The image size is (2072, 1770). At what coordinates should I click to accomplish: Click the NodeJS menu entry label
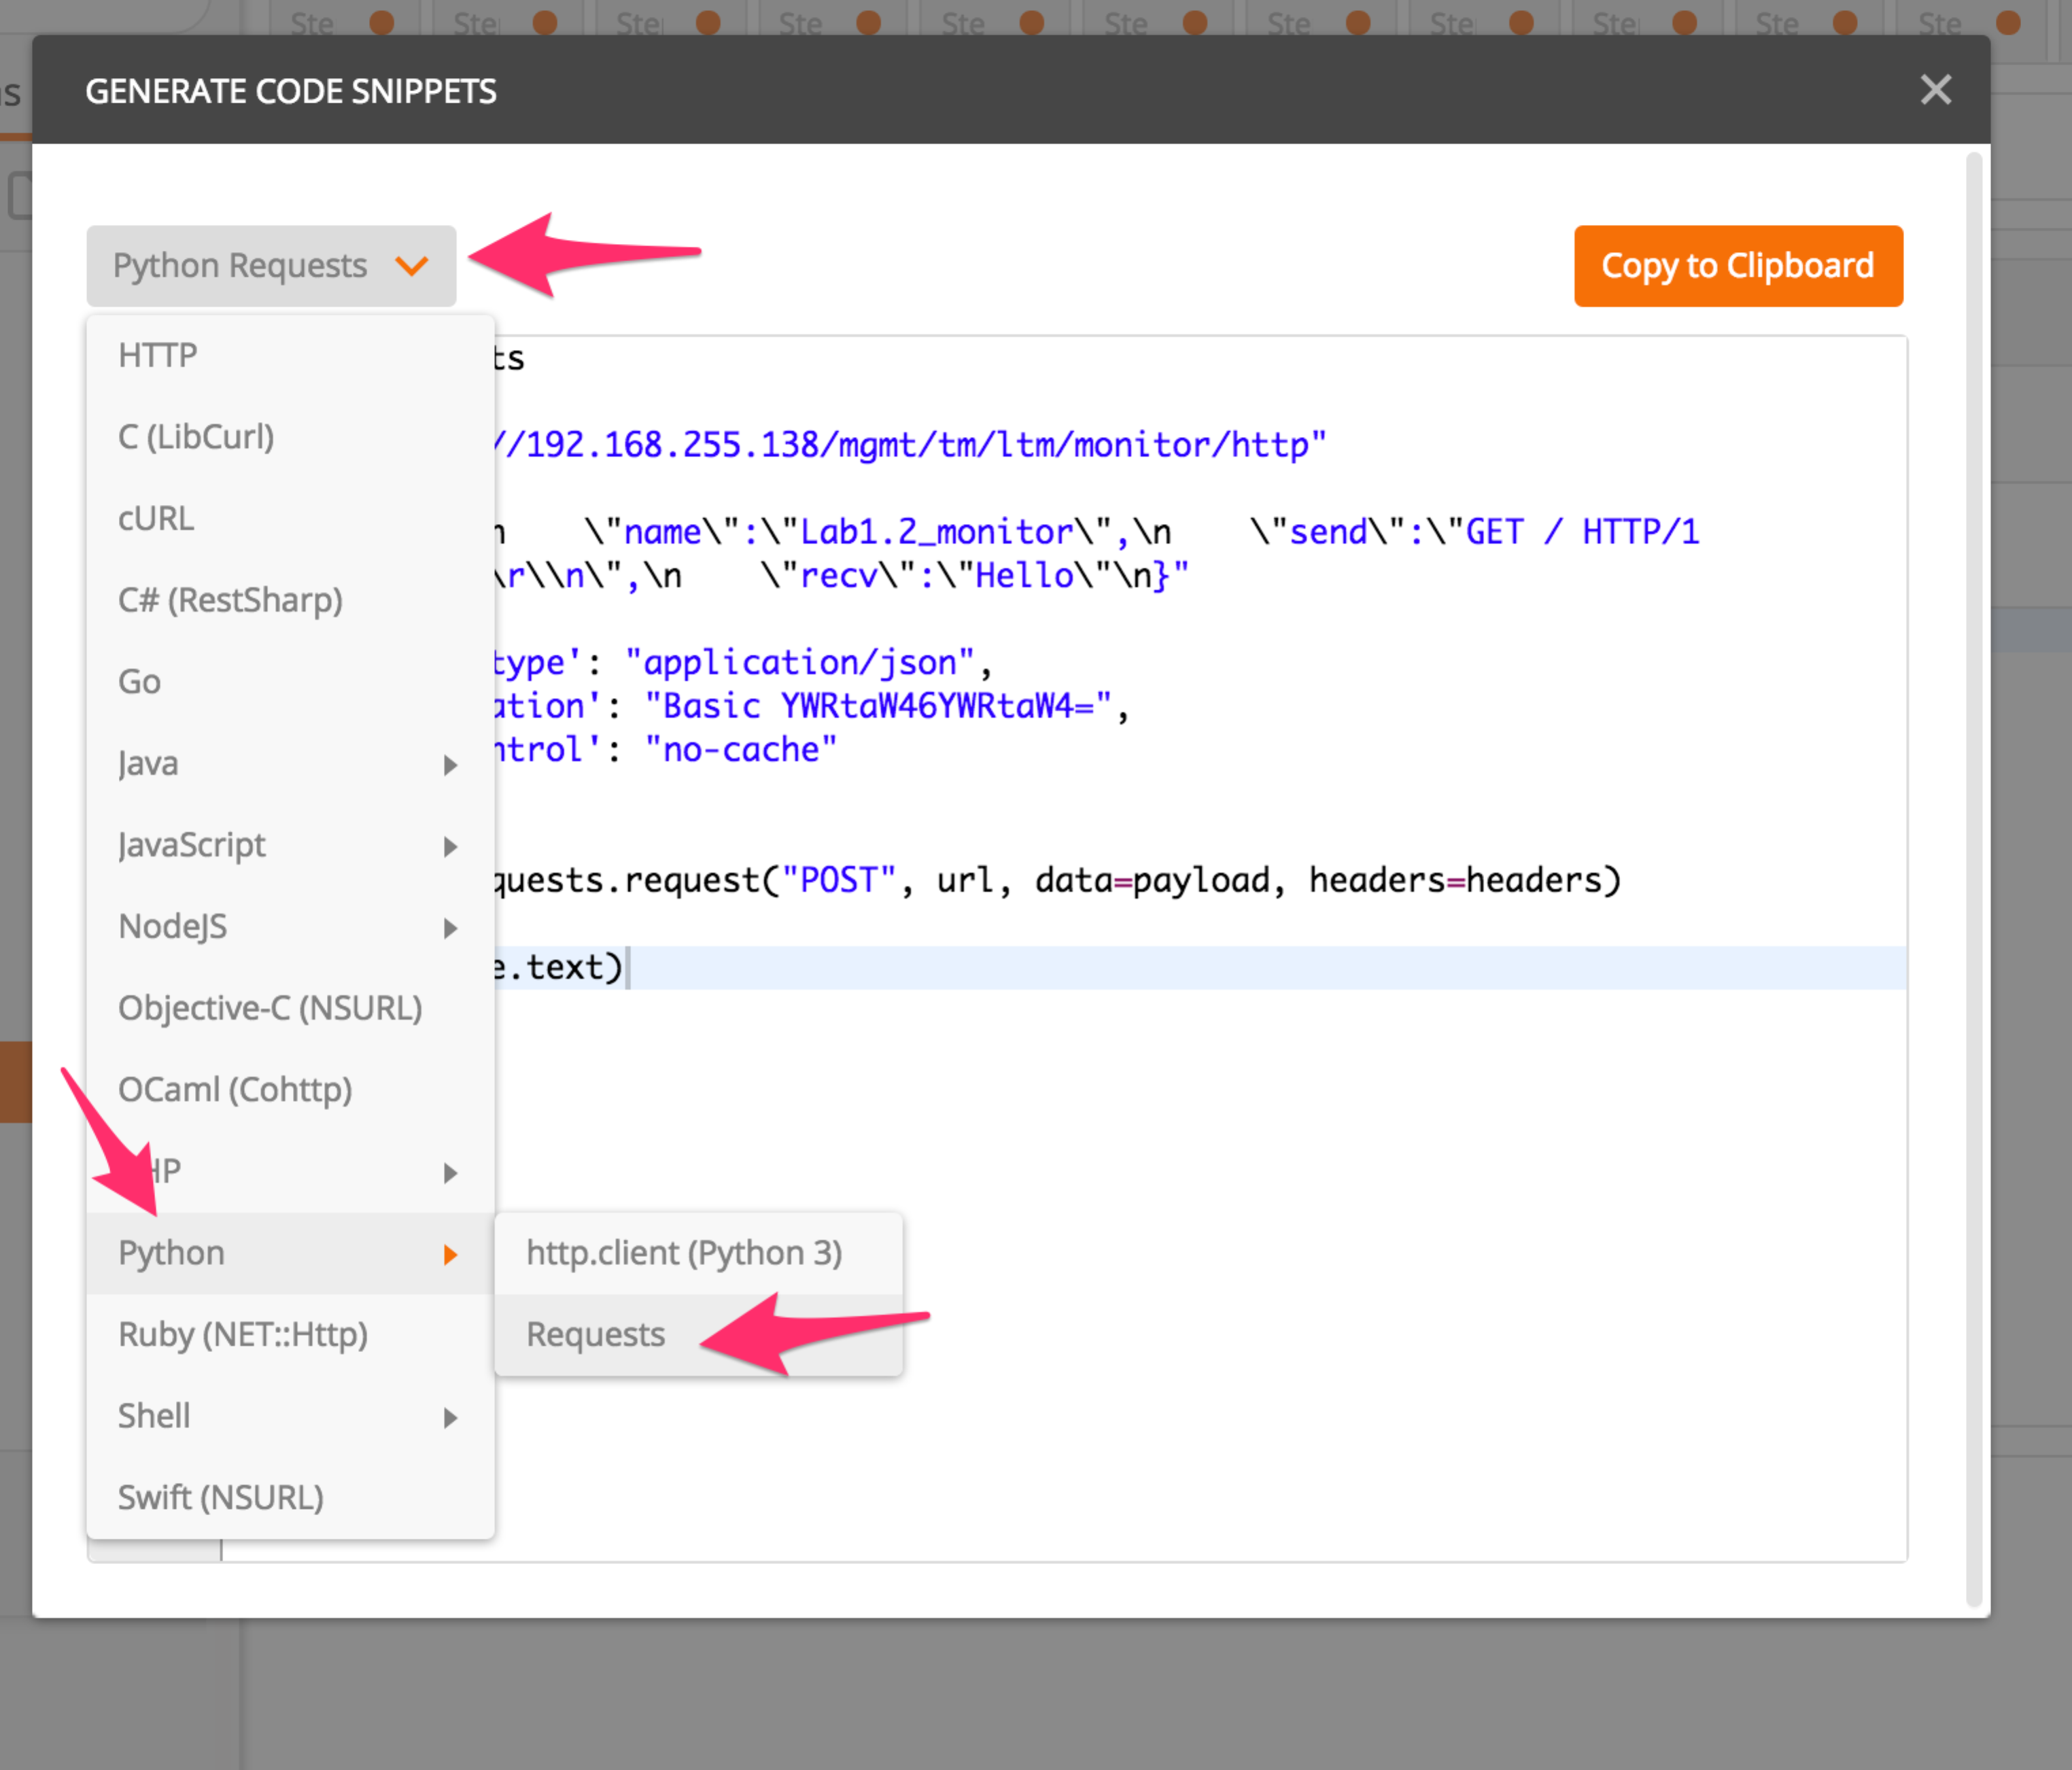pos(172,927)
